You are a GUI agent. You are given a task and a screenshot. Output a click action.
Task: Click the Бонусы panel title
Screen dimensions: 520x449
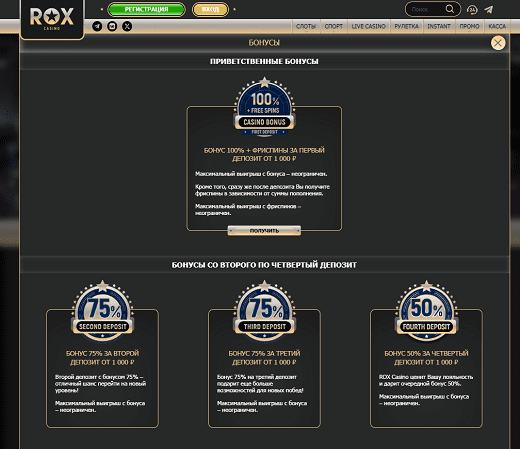pyautogui.click(x=264, y=43)
